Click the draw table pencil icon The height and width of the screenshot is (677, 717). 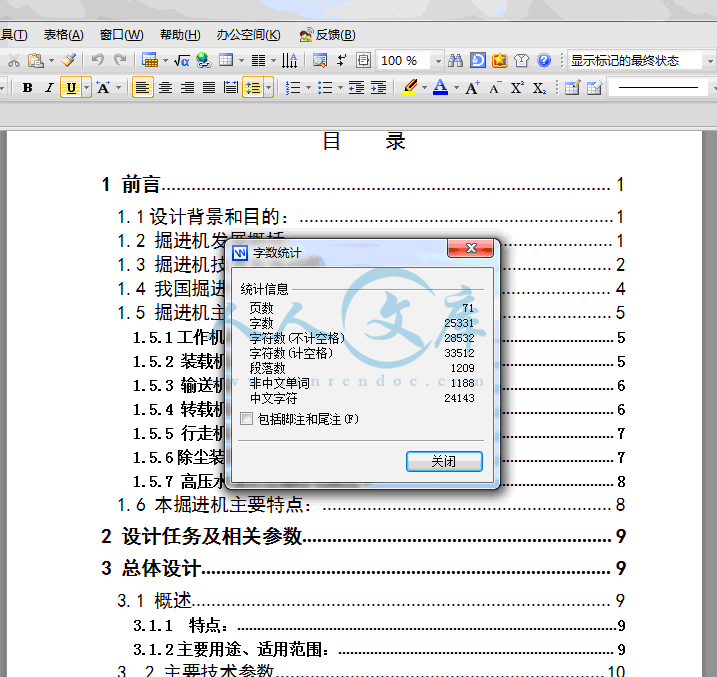572,87
